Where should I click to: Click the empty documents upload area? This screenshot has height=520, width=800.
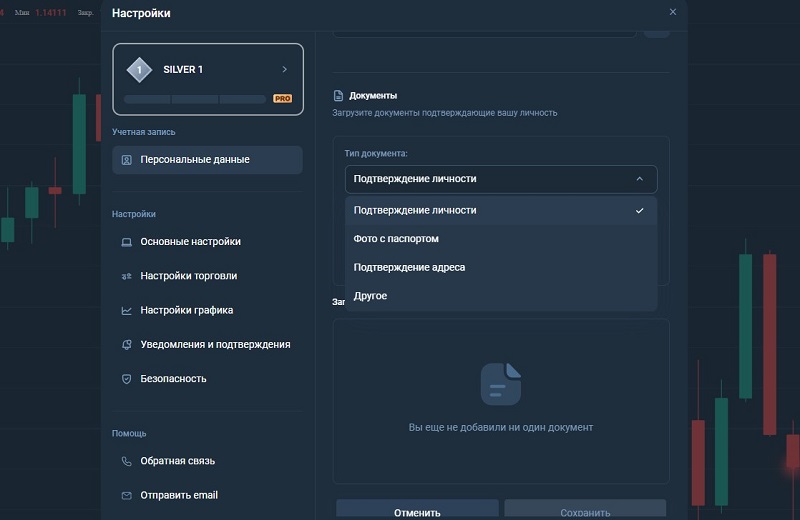click(x=501, y=401)
